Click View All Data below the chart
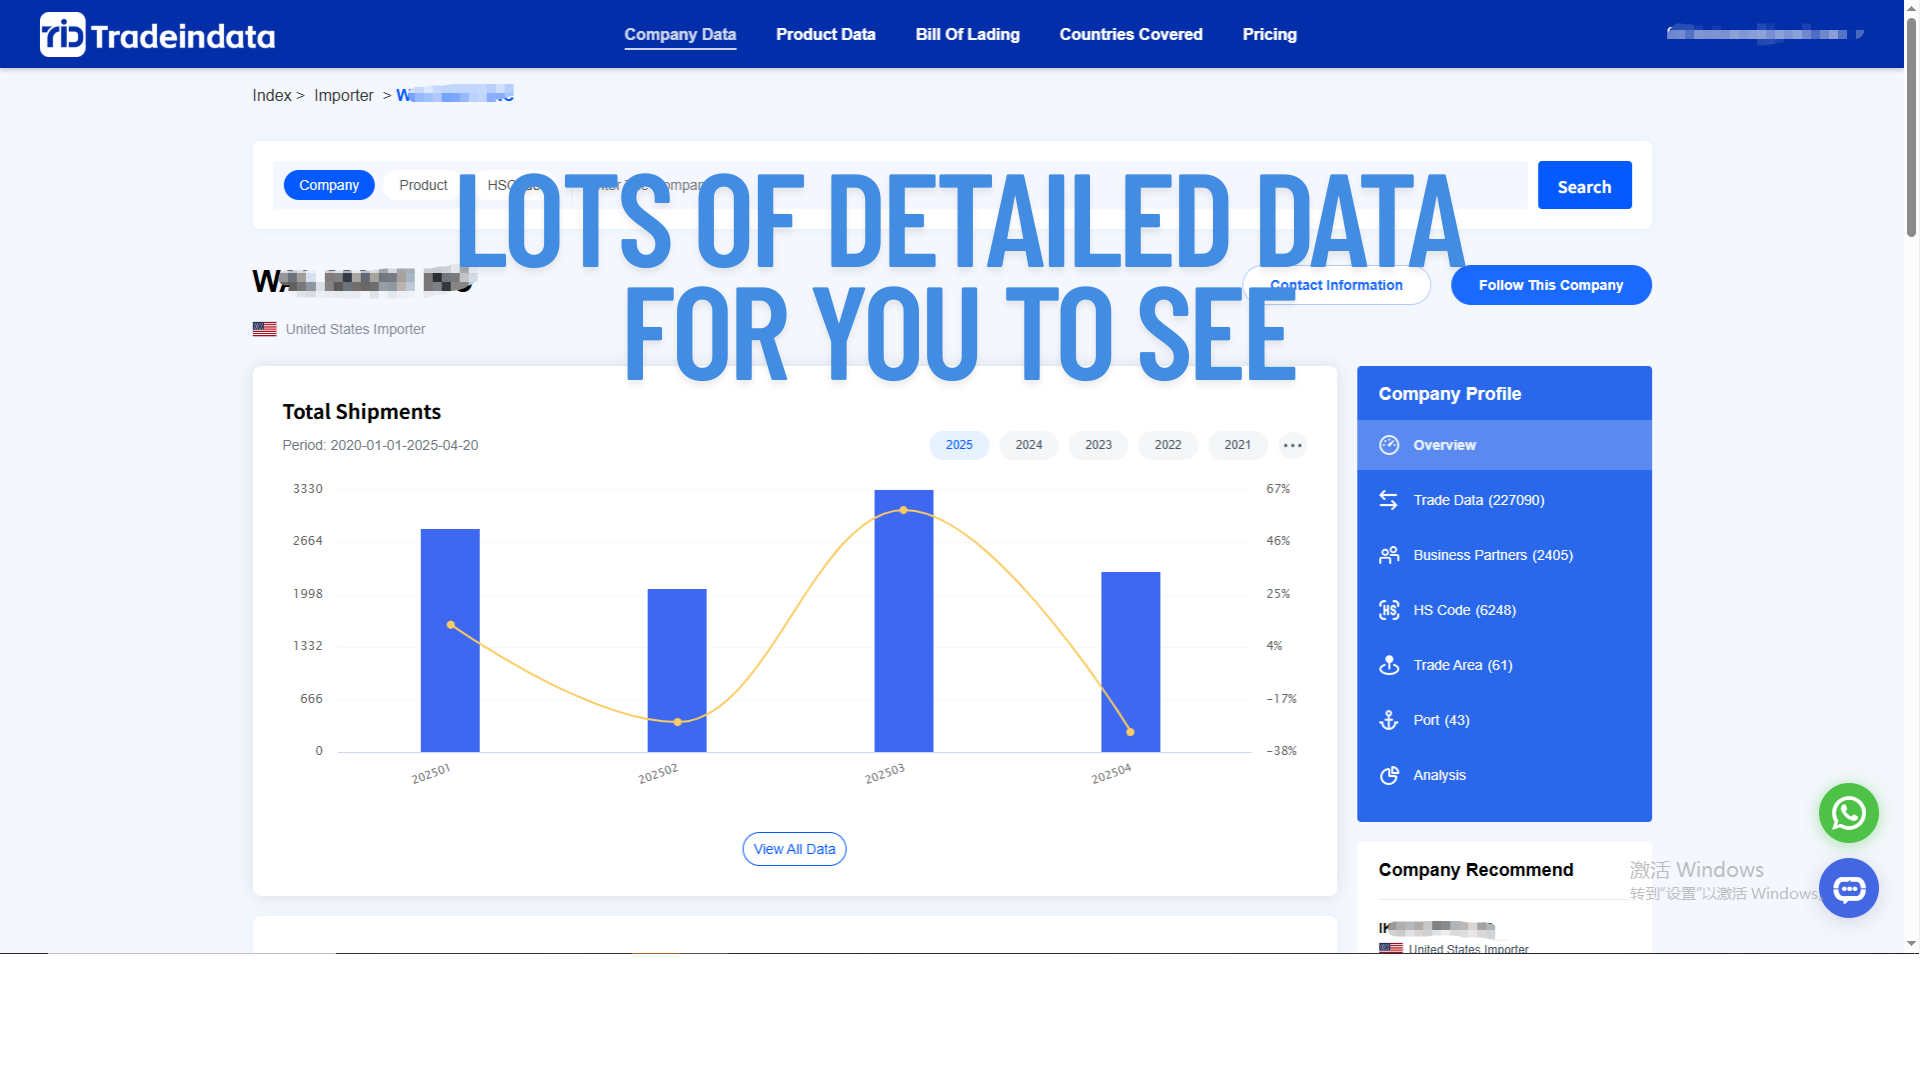Screen dimensions: 1920x1080 tap(794, 848)
